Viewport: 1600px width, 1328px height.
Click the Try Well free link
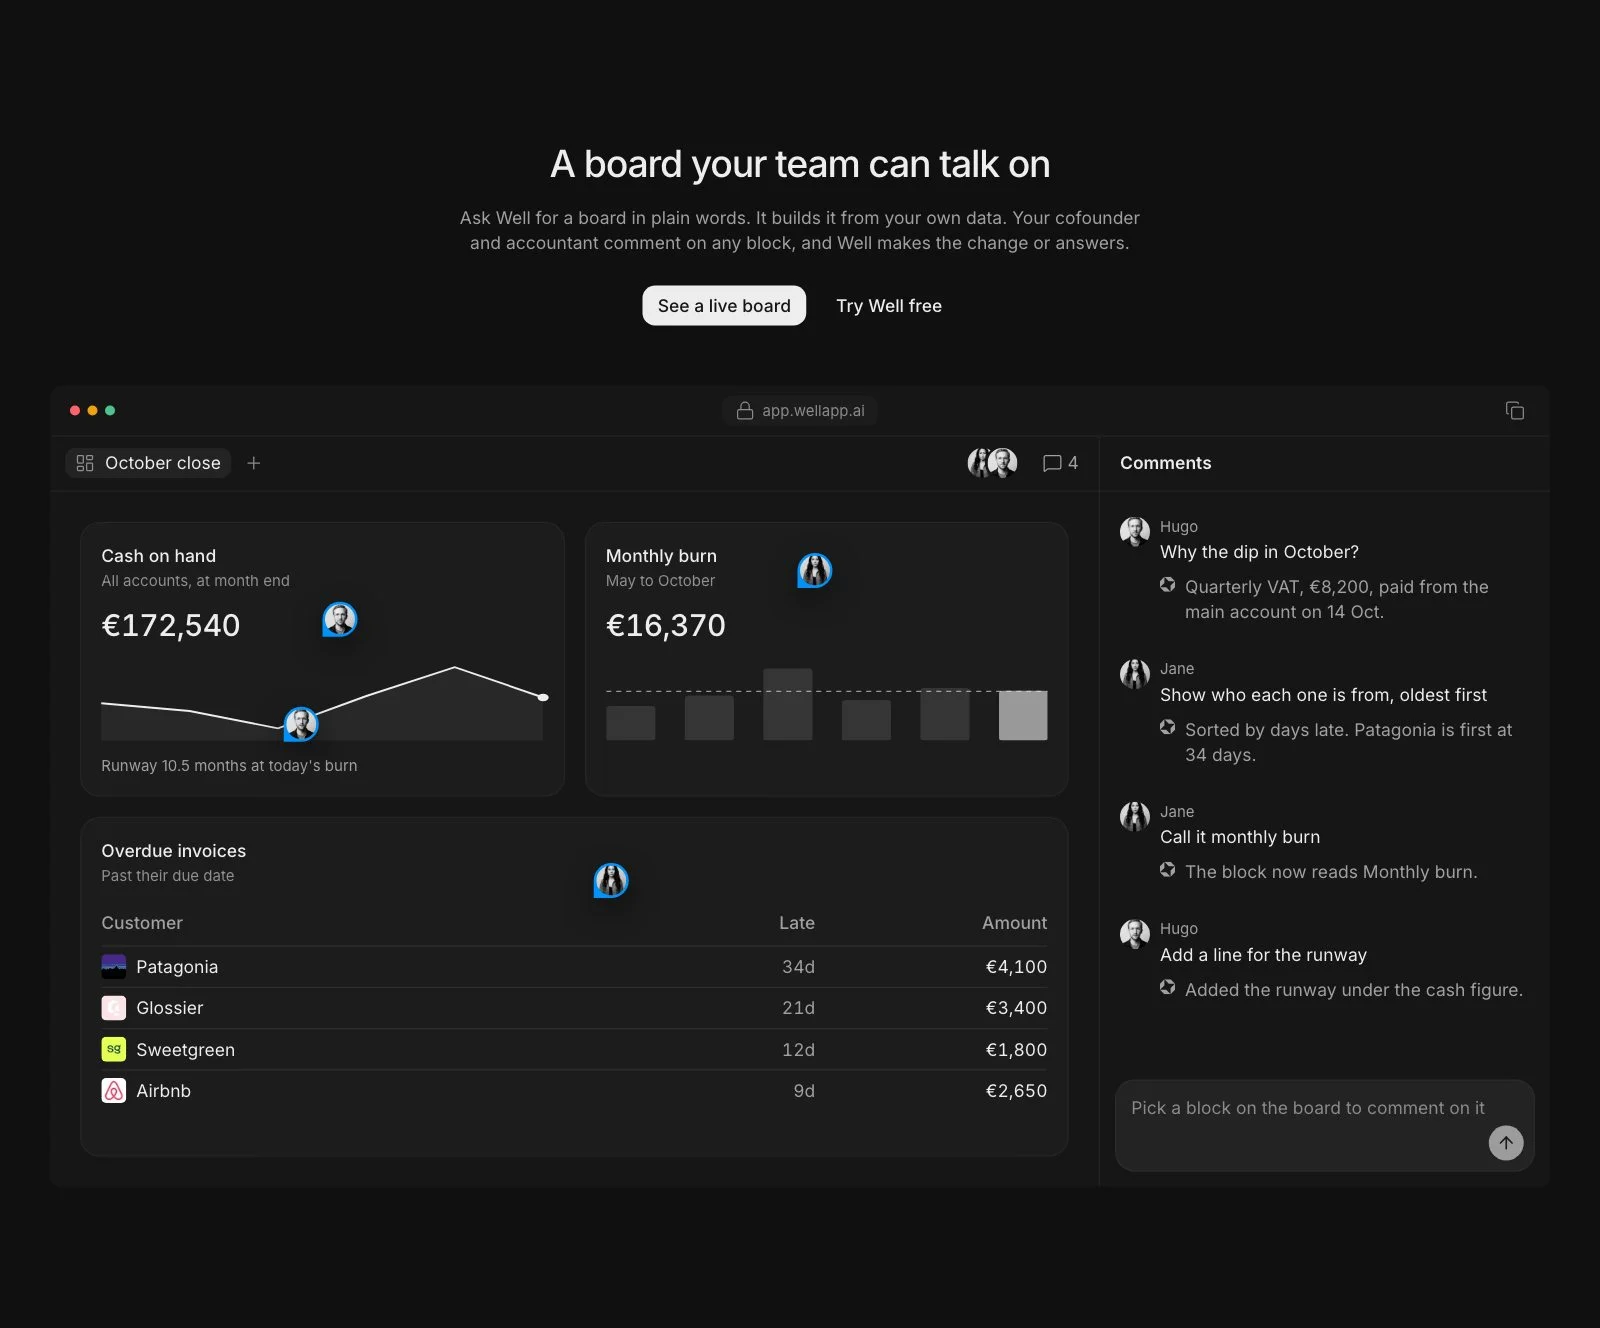click(889, 306)
